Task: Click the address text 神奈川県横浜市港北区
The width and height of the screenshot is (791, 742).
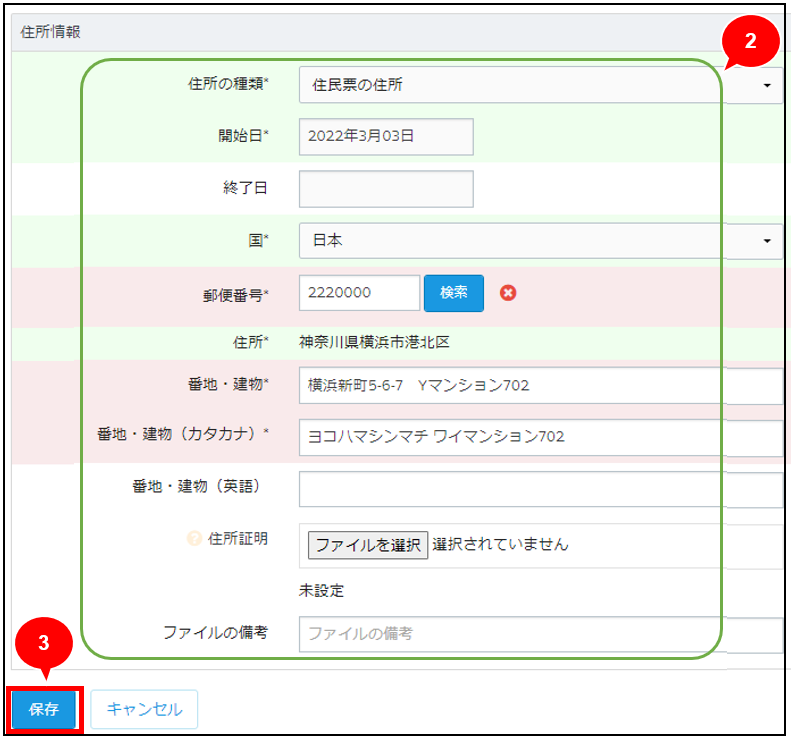Action: [x=374, y=343]
